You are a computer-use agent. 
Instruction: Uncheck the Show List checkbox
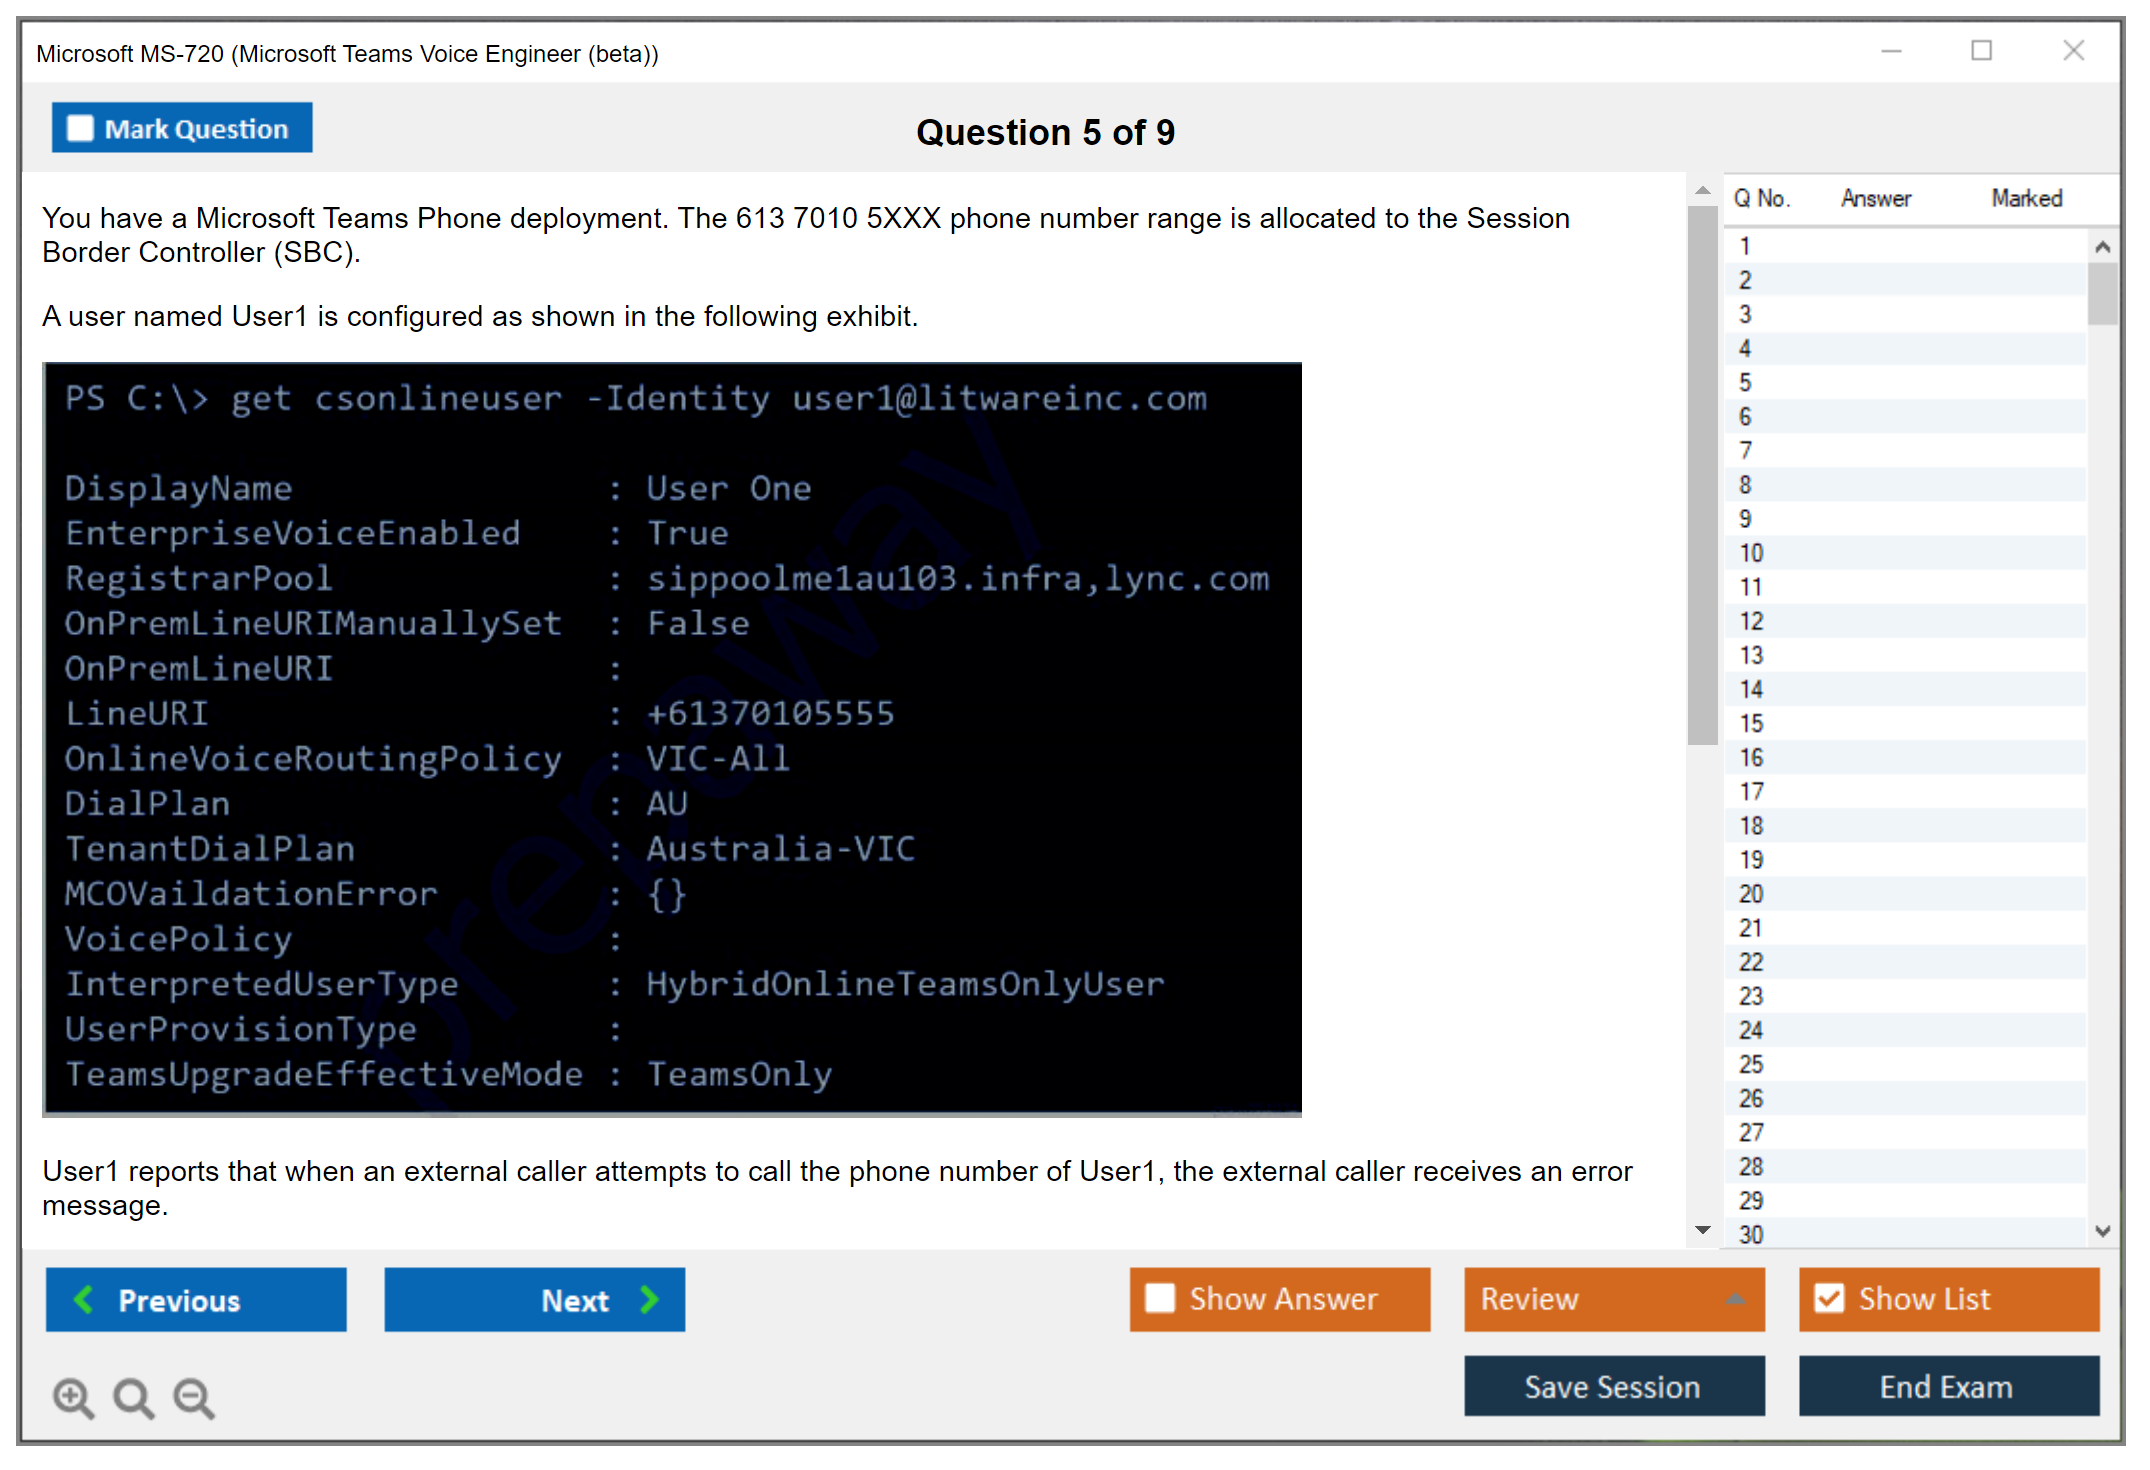click(1829, 1298)
